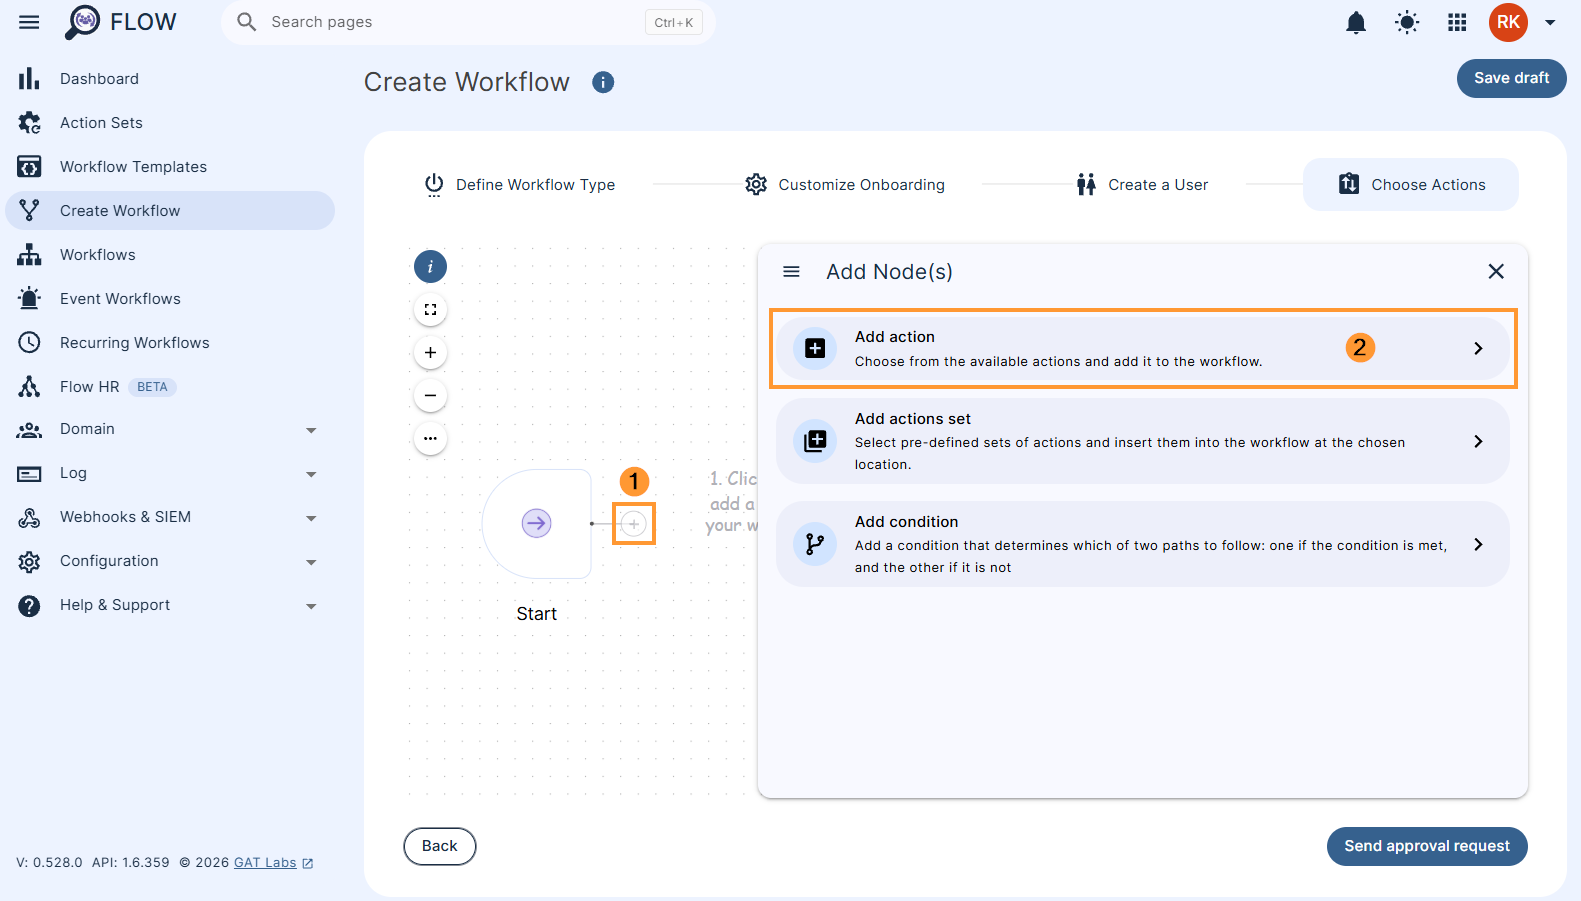This screenshot has height=901, width=1581.
Task: Click the fit-view fullscreen canvas button
Action: pyautogui.click(x=430, y=310)
